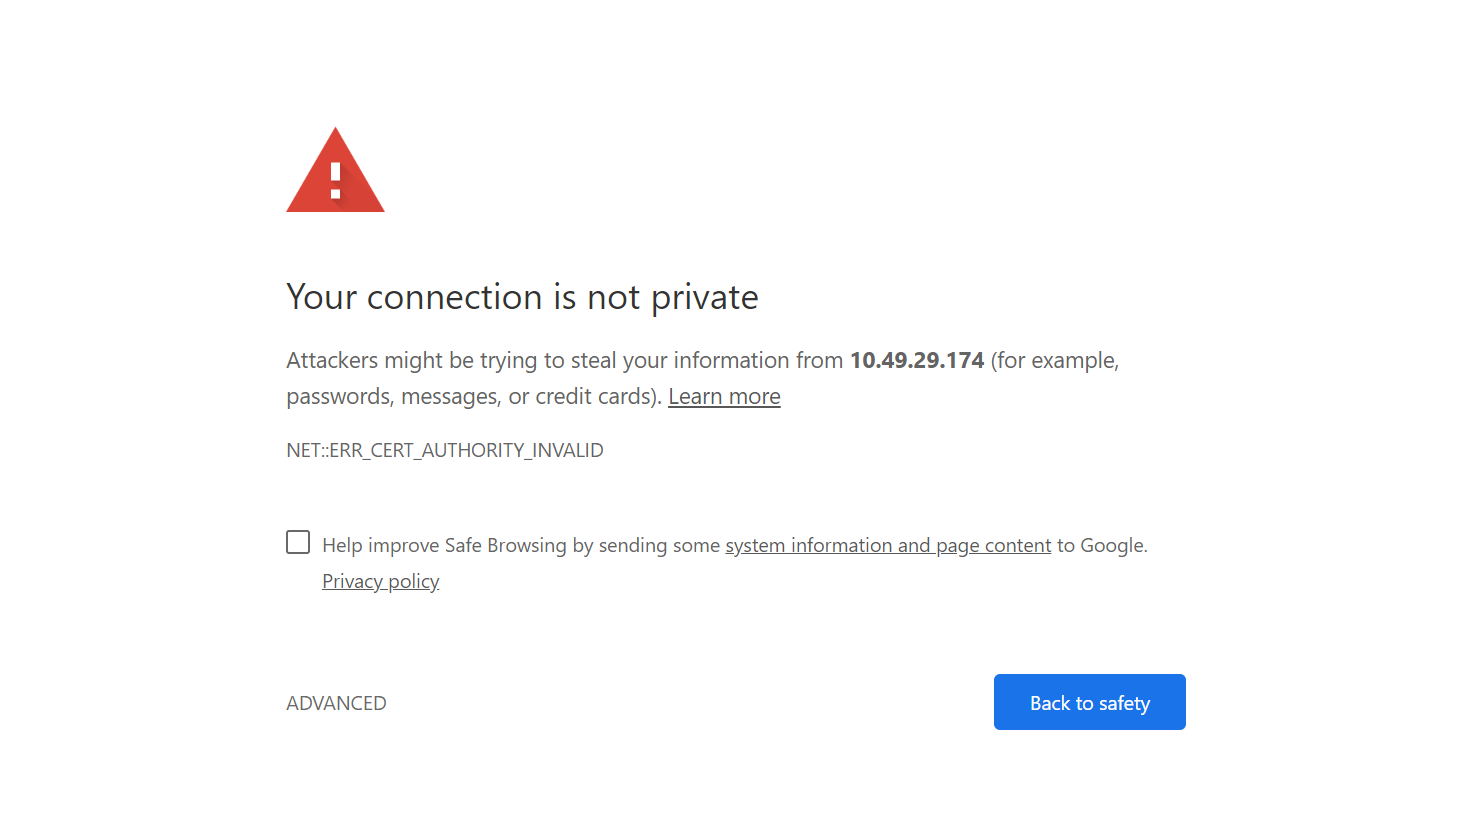Click the "to Google." text
The image size is (1457, 835).
pyautogui.click(x=1102, y=546)
